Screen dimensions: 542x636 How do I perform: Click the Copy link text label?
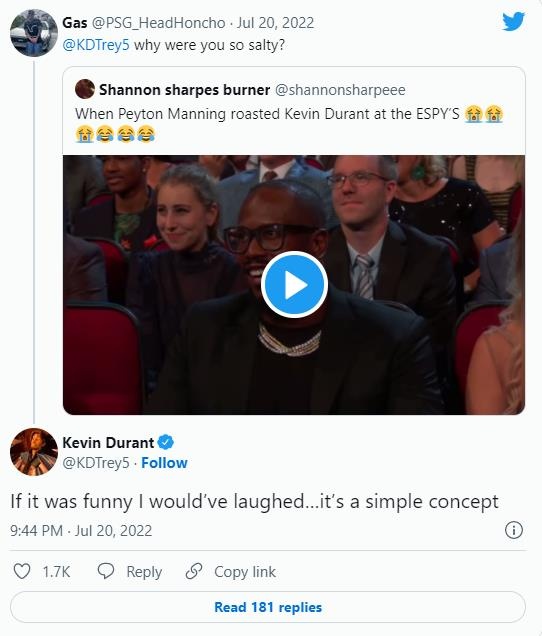pyautogui.click(x=245, y=572)
